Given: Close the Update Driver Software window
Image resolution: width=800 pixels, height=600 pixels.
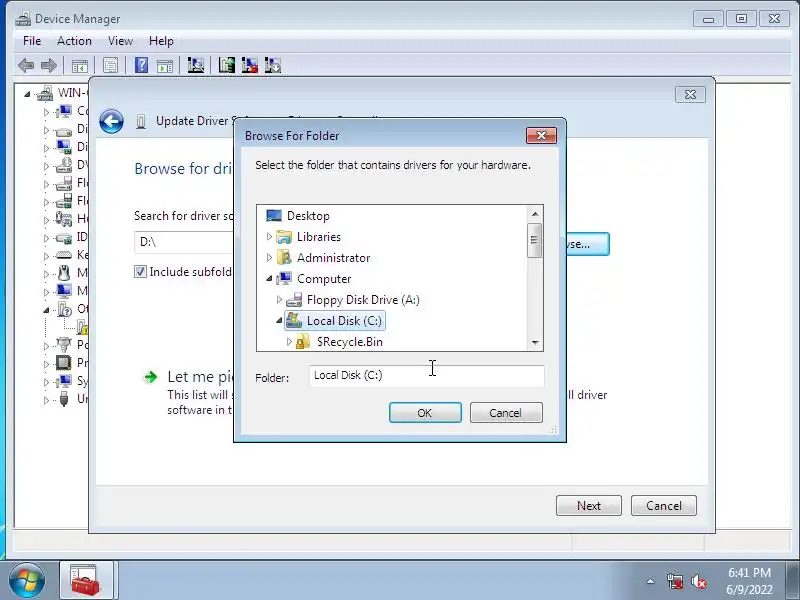Looking at the screenshot, I should tap(690, 95).
